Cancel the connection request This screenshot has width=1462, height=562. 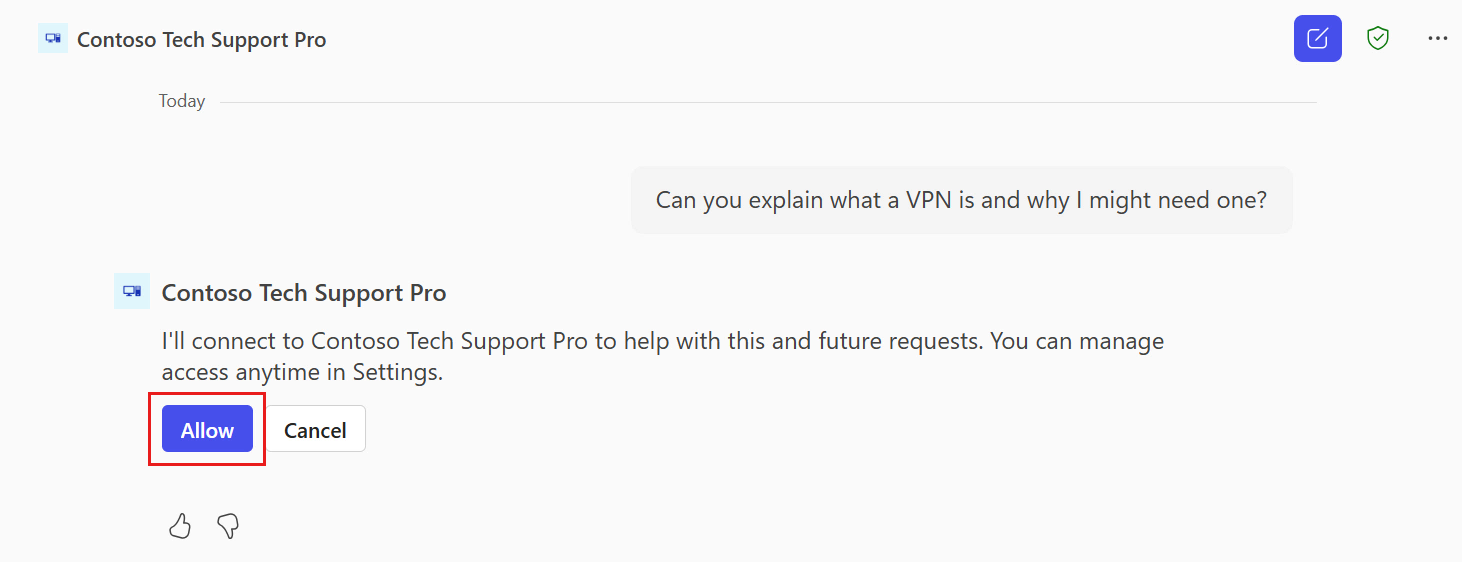[315, 430]
